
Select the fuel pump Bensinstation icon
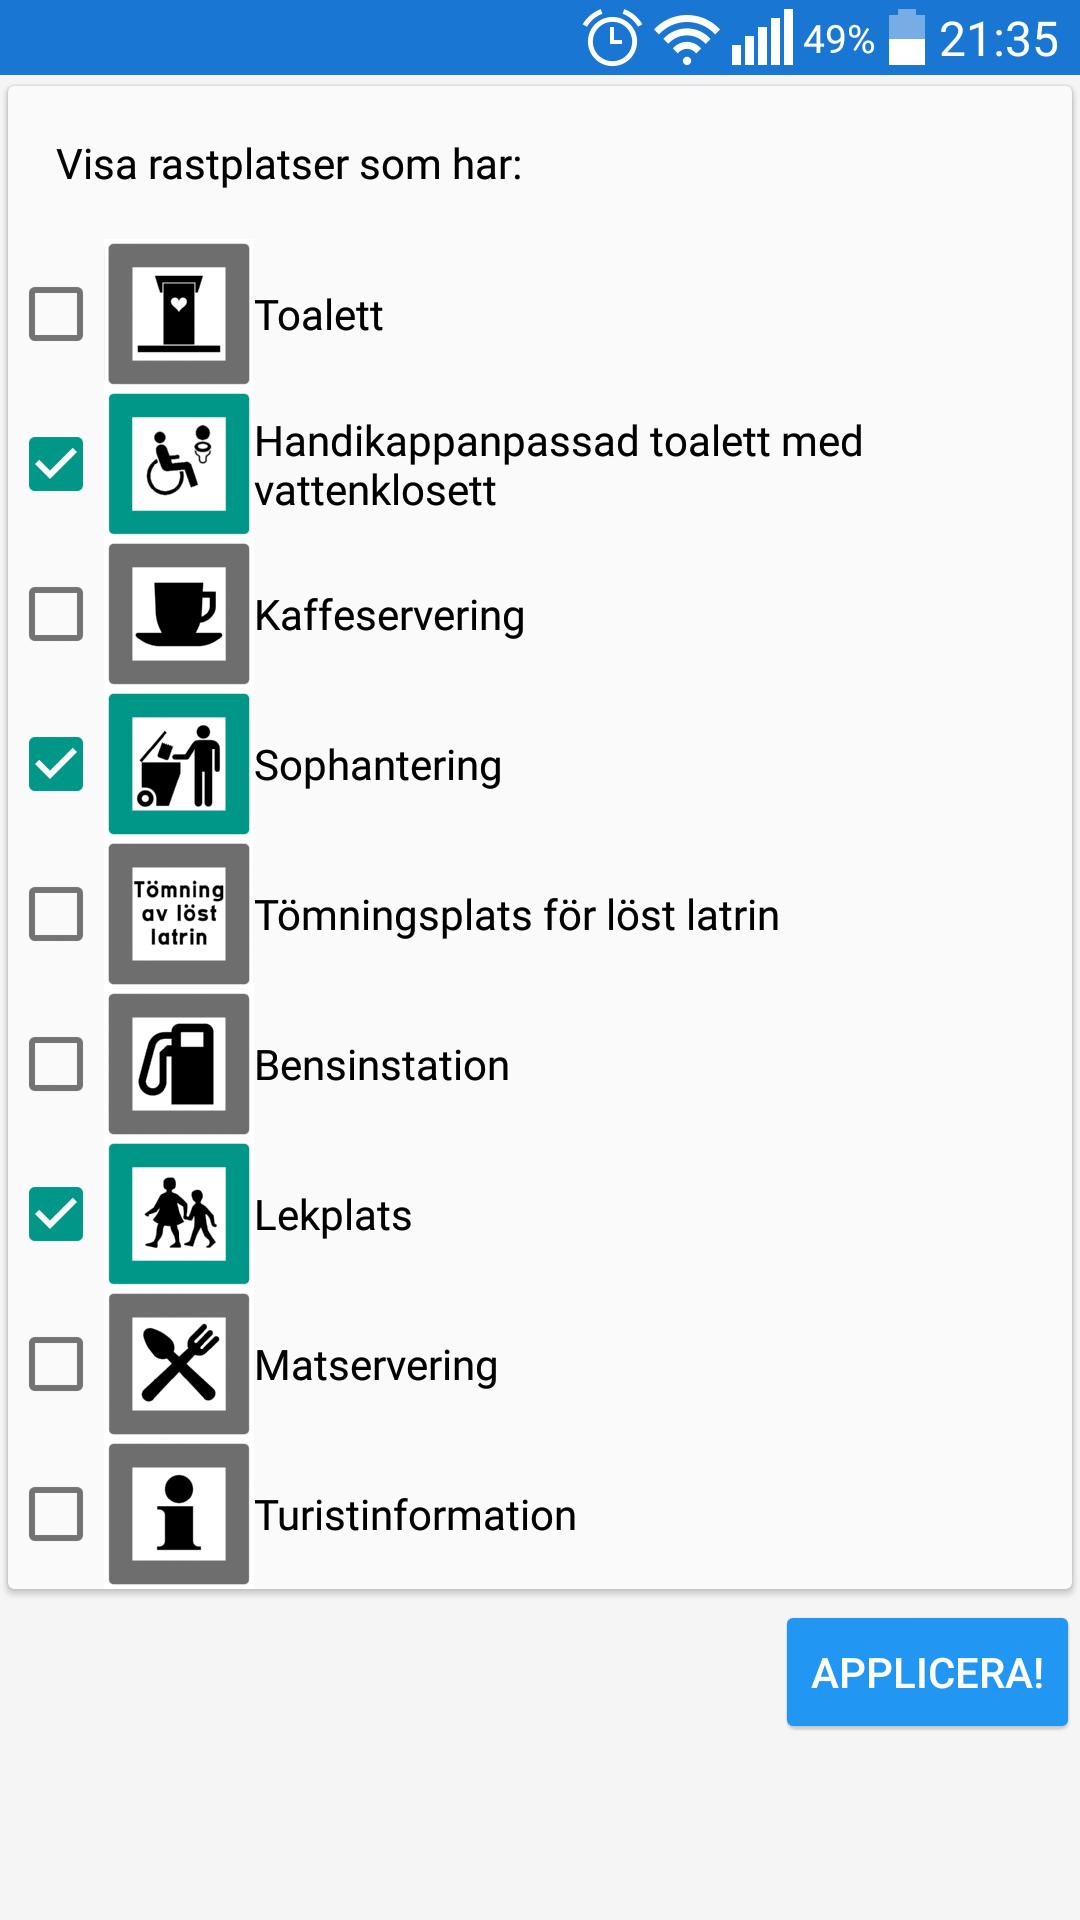(x=179, y=1064)
